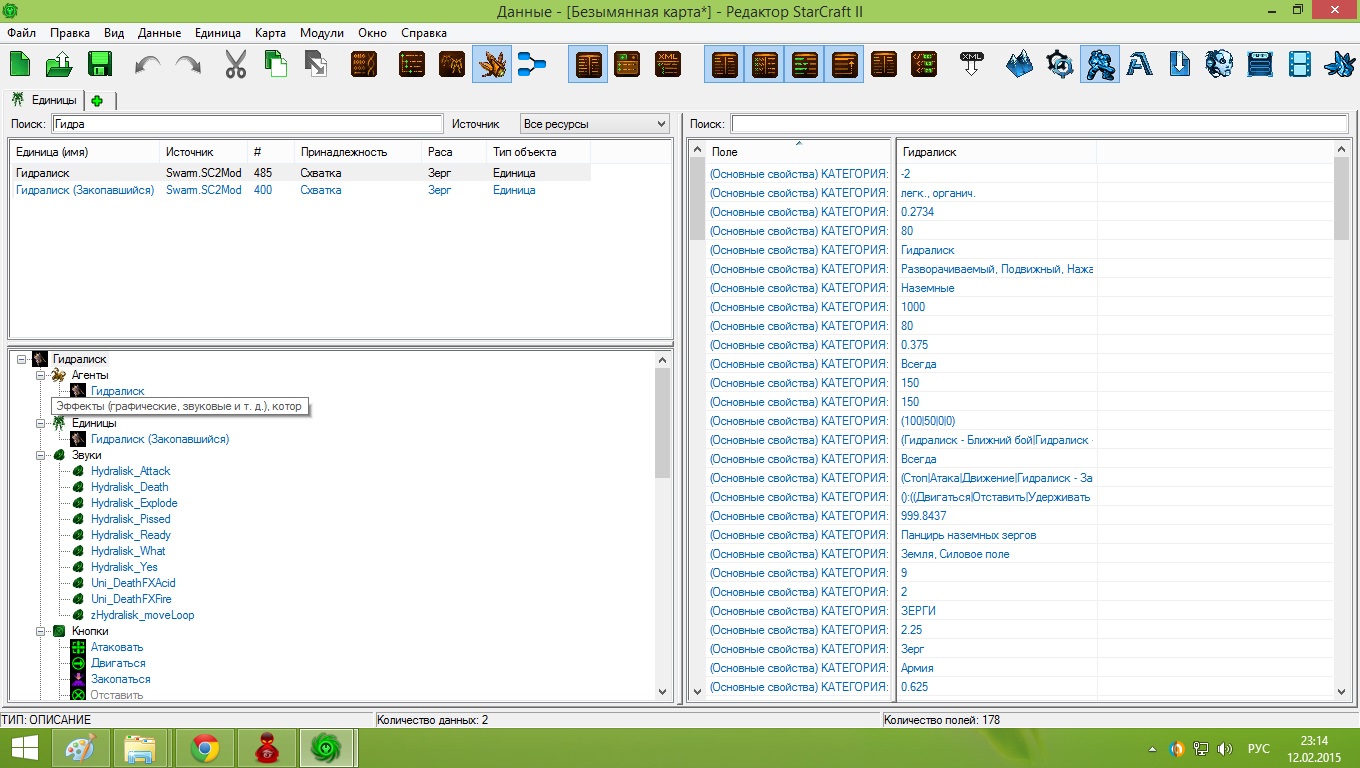Sort by the 'Раса' column header
Image resolution: width=1360 pixels, height=768 pixels.
pos(452,152)
